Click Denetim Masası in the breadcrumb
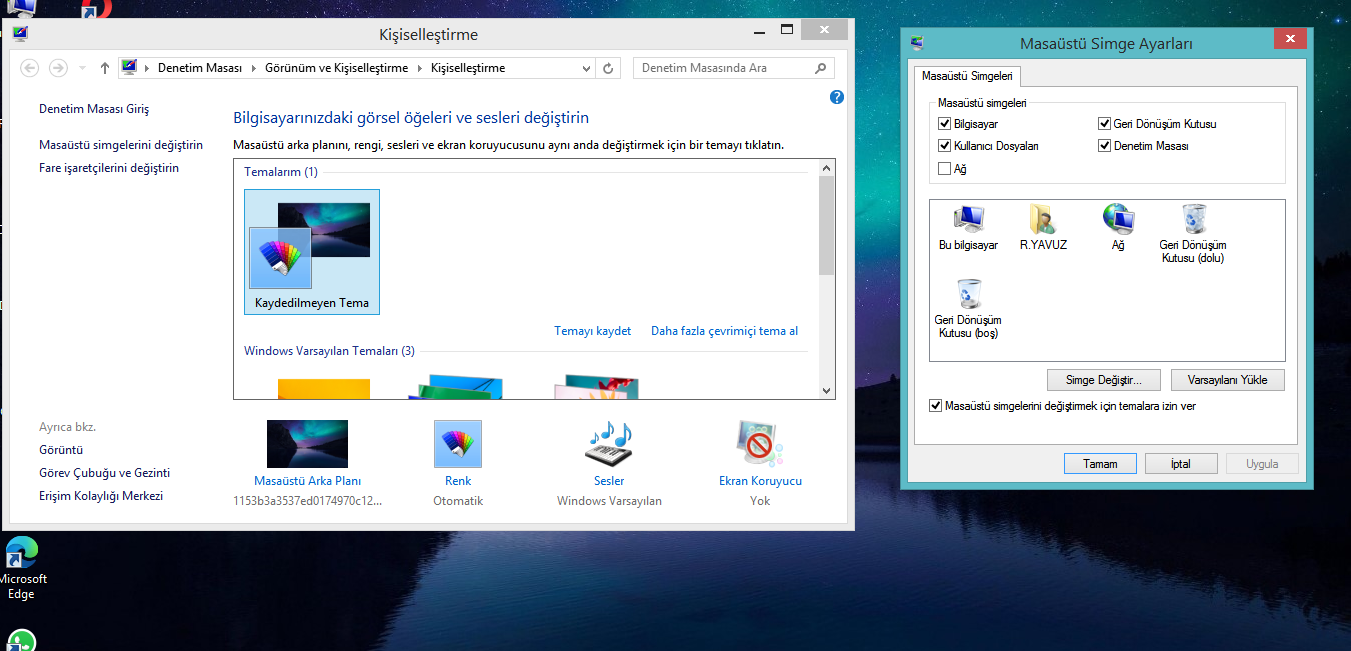Viewport: 1351px width, 651px height. point(200,68)
